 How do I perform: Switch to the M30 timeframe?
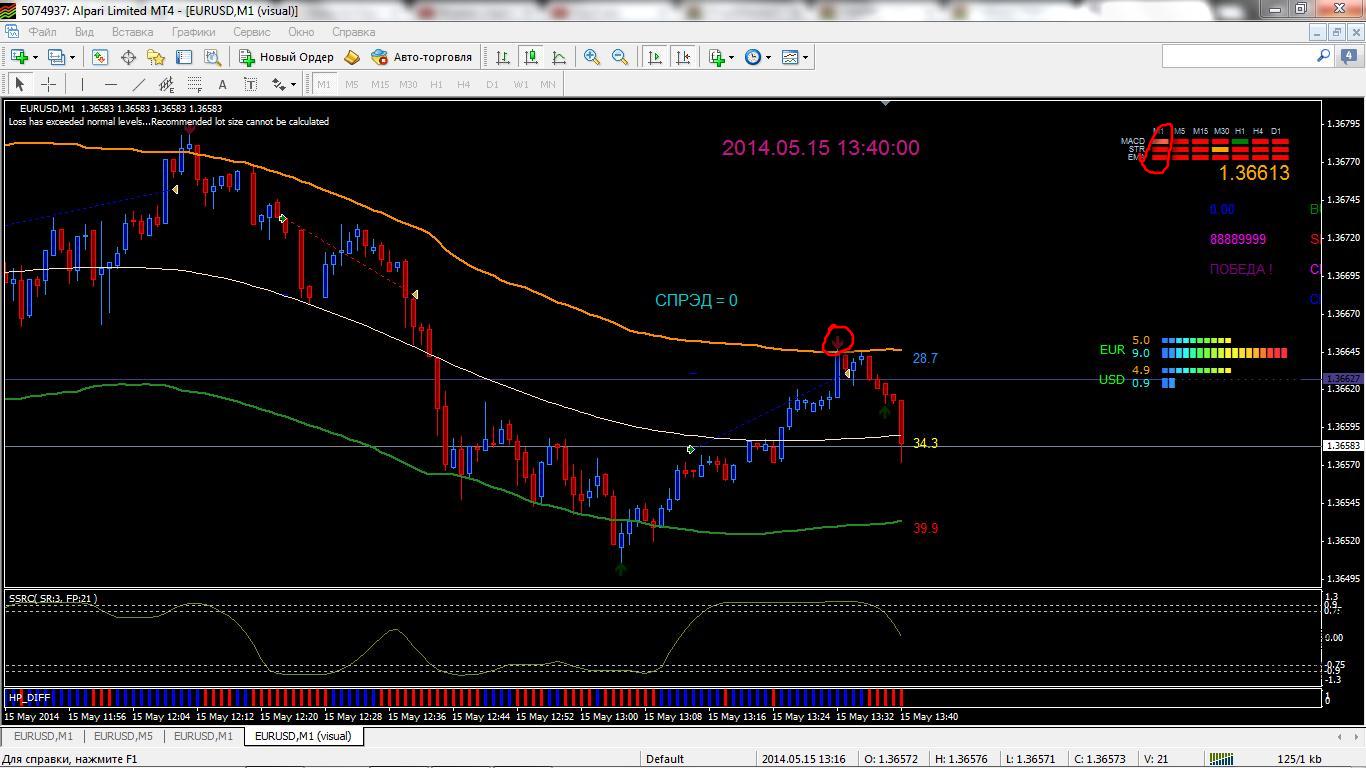pyautogui.click(x=407, y=84)
